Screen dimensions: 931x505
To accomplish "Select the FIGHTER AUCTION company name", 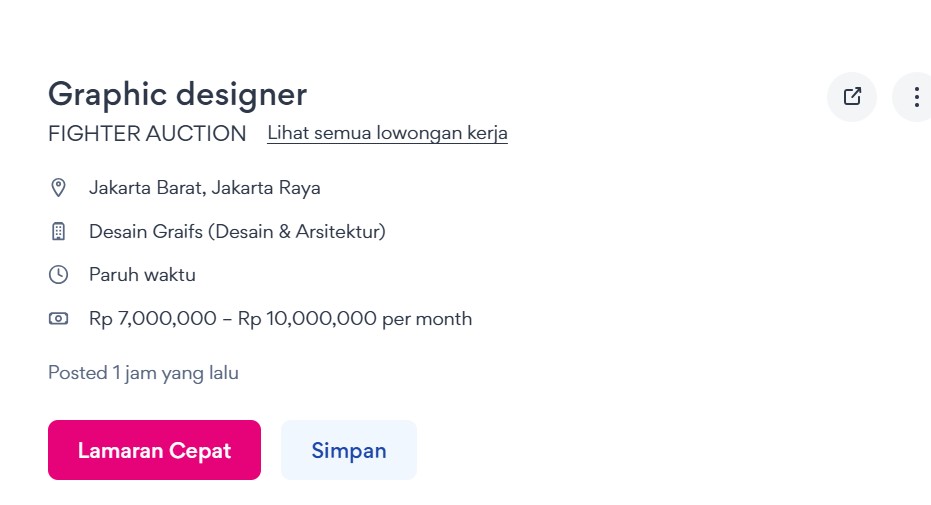I will (x=147, y=134).
